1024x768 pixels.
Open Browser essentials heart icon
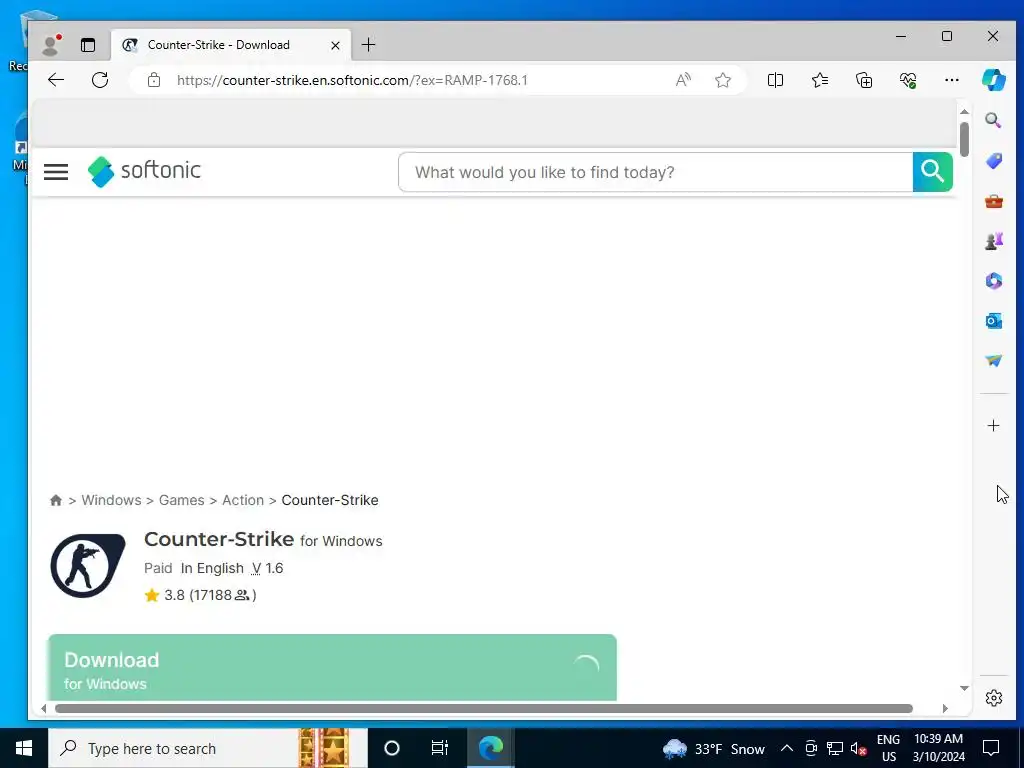coord(908,80)
